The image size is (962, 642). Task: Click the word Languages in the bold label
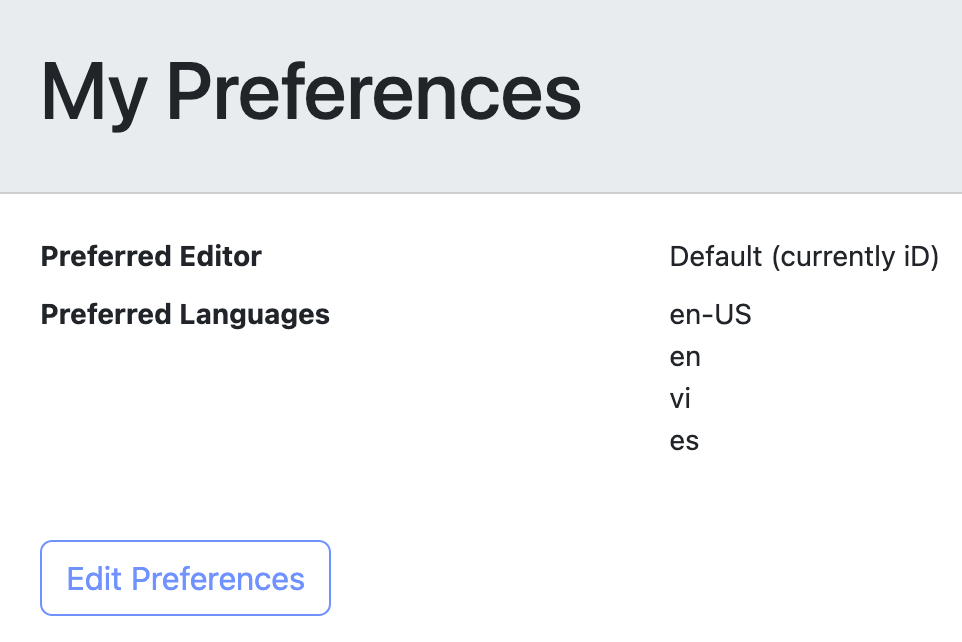(x=254, y=315)
